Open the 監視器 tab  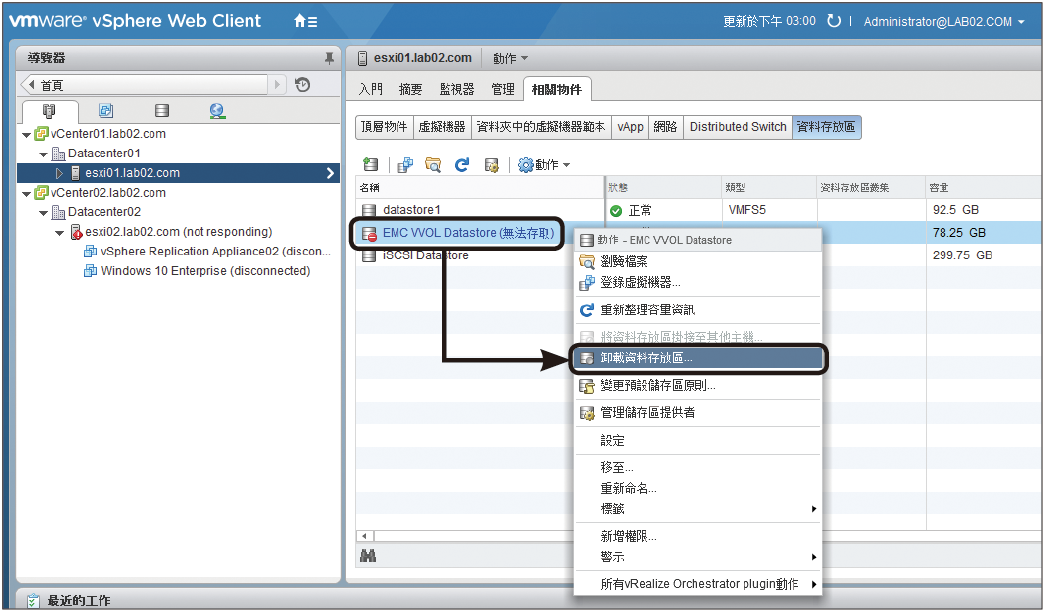[457, 89]
